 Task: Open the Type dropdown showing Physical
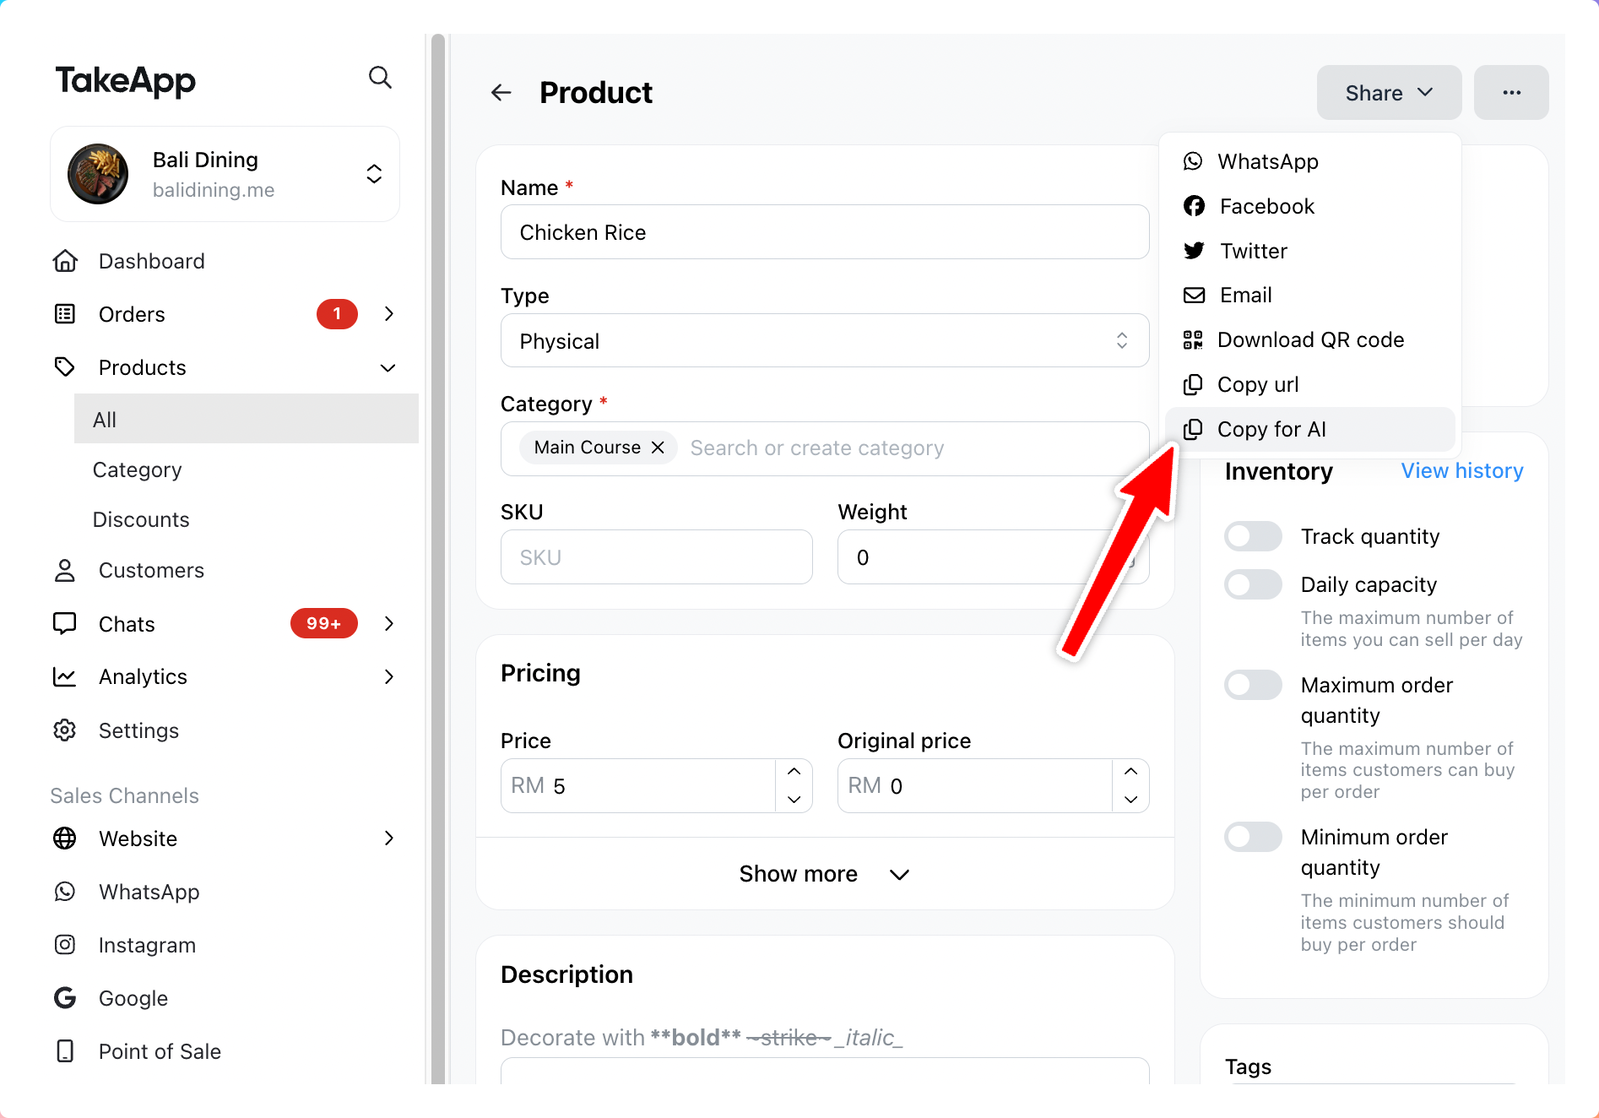pos(824,341)
